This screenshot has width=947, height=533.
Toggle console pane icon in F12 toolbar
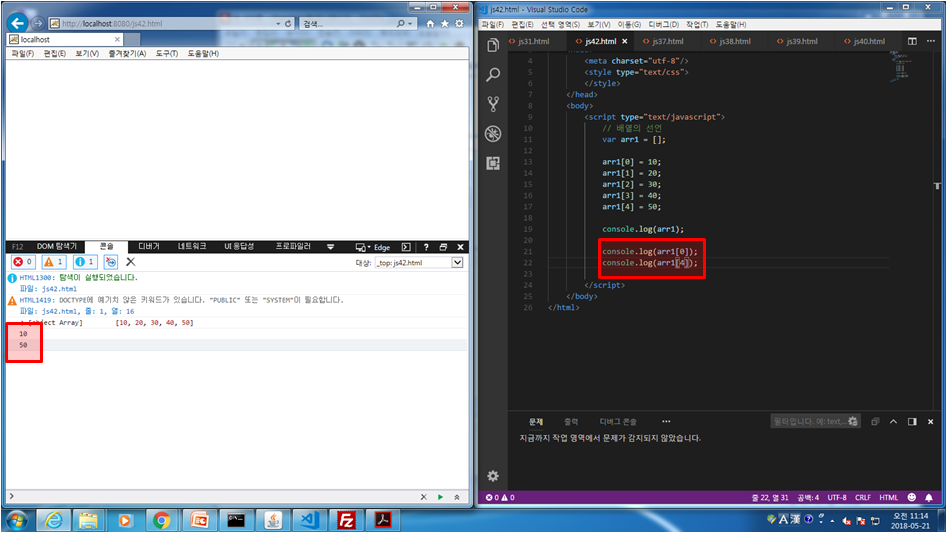pos(406,247)
